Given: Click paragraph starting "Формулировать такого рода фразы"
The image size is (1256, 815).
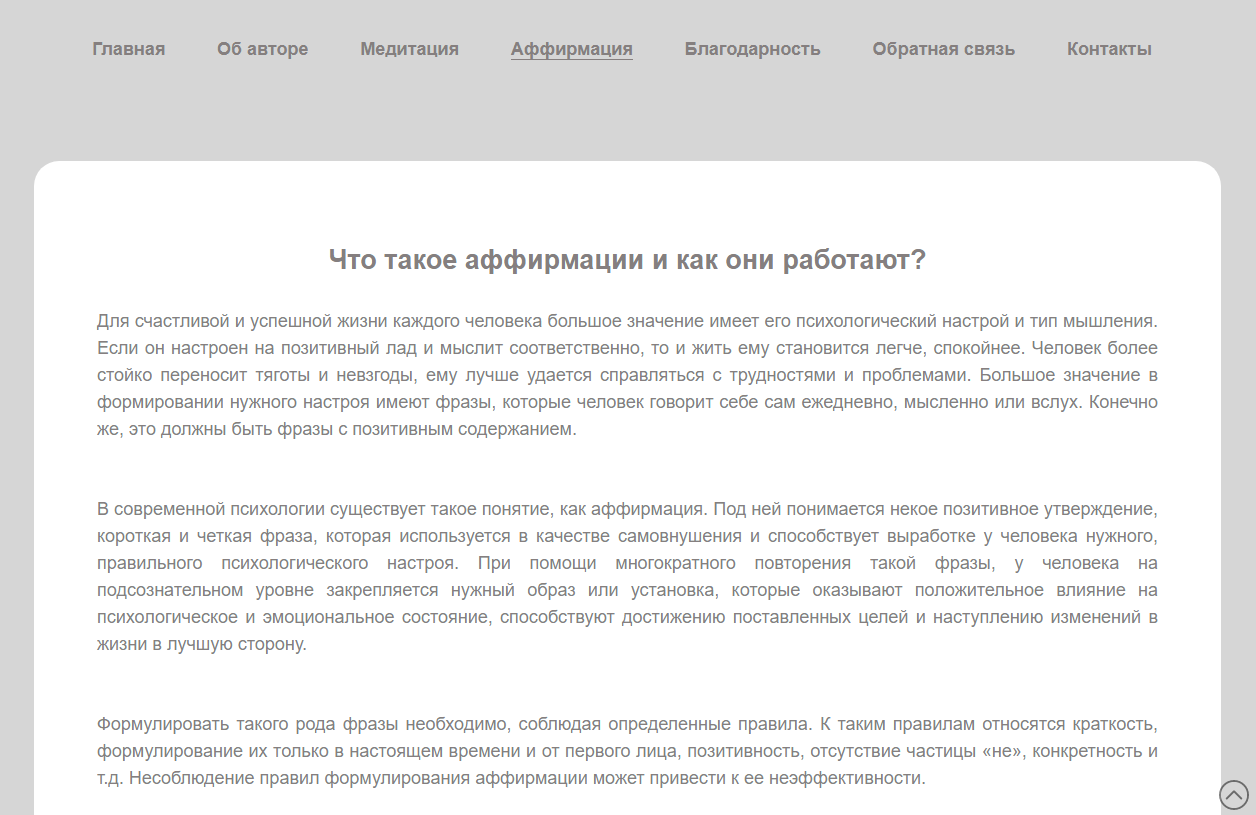Looking at the screenshot, I should (627, 751).
